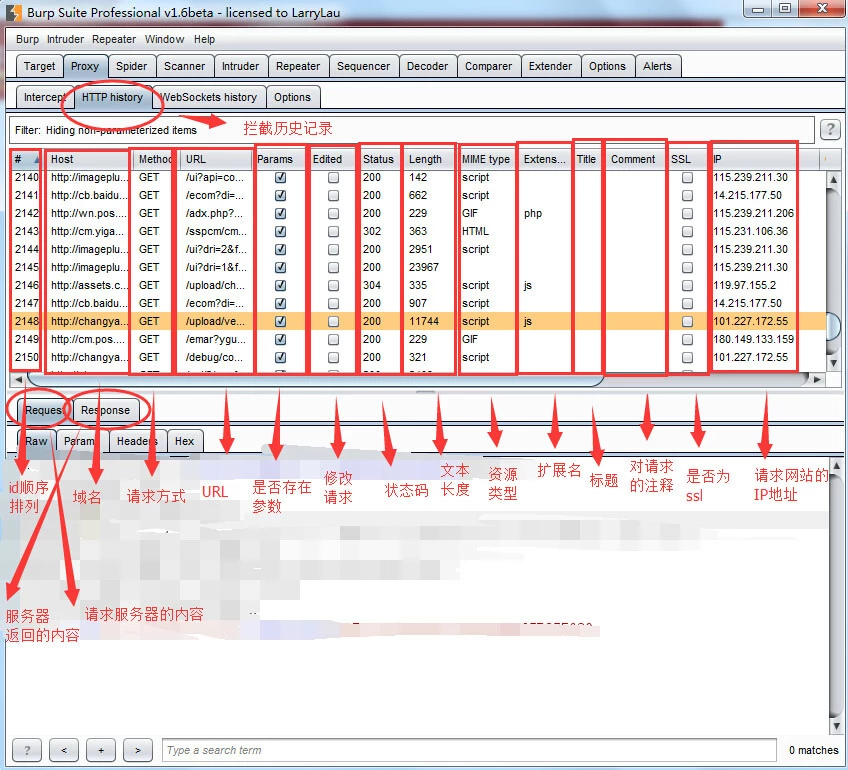Toggle the Params checkbox in row 2145
The image size is (848, 770).
(280, 267)
